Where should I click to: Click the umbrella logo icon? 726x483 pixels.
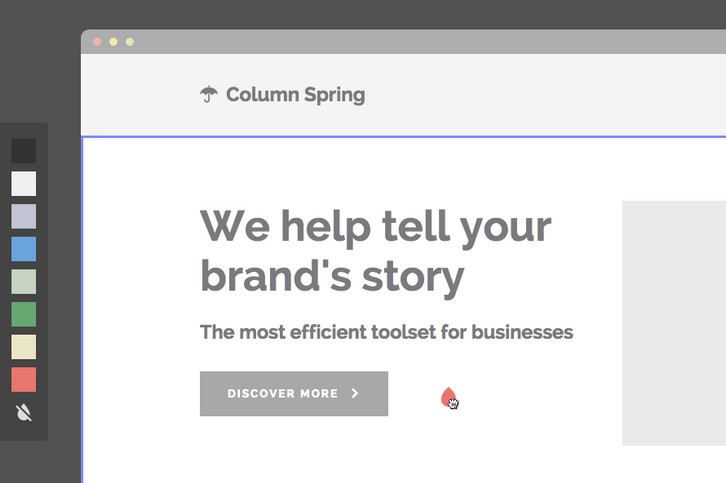208,95
